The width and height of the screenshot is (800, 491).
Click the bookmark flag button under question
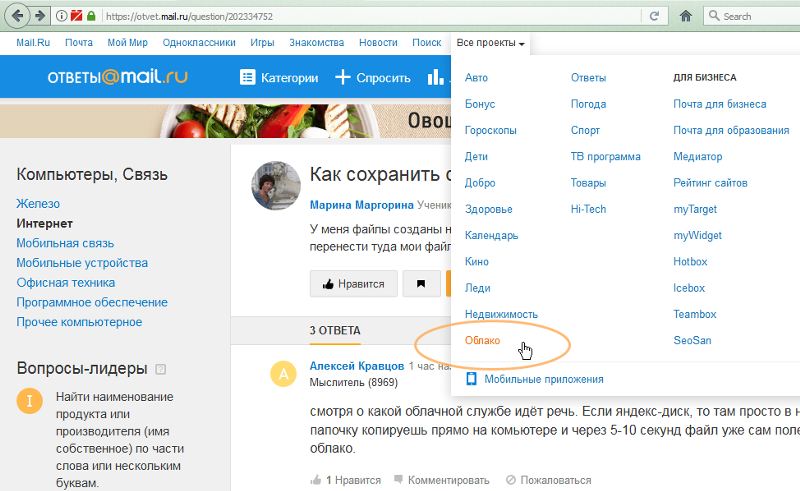pyautogui.click(x=421, y=284)
